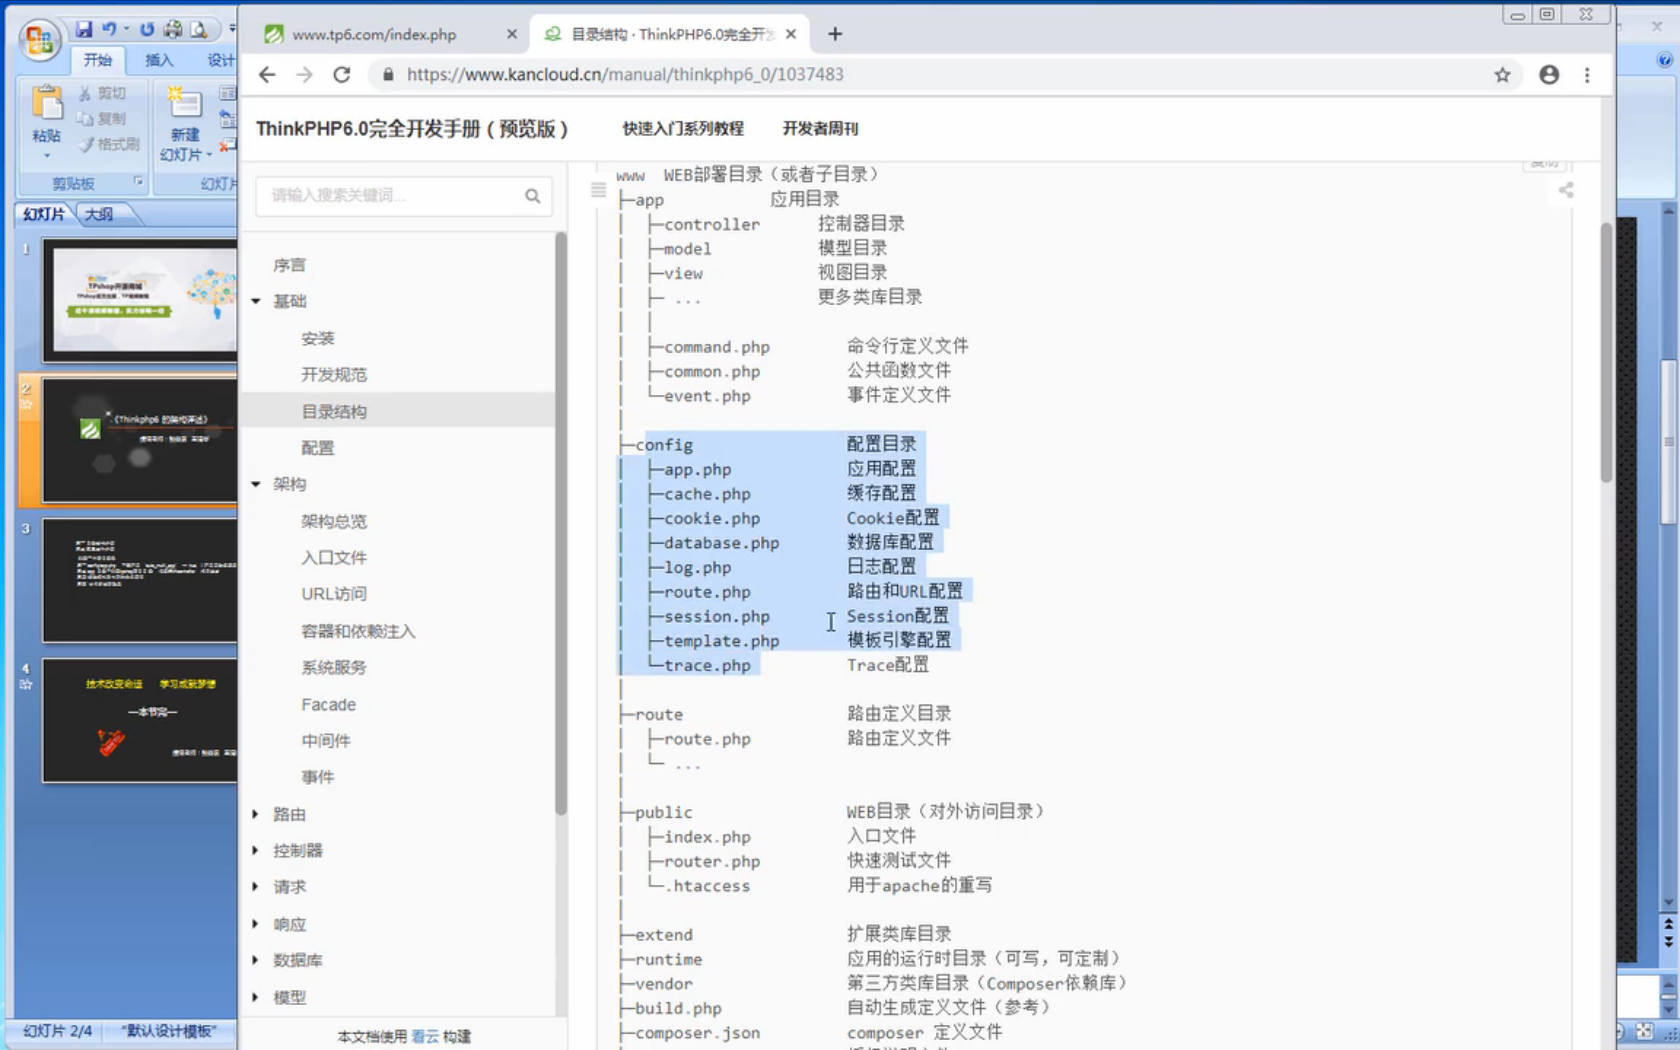Redo action in PowerPoint toolbar
This screenshot has width=1680, height=1050.
[x=147, y=29]
